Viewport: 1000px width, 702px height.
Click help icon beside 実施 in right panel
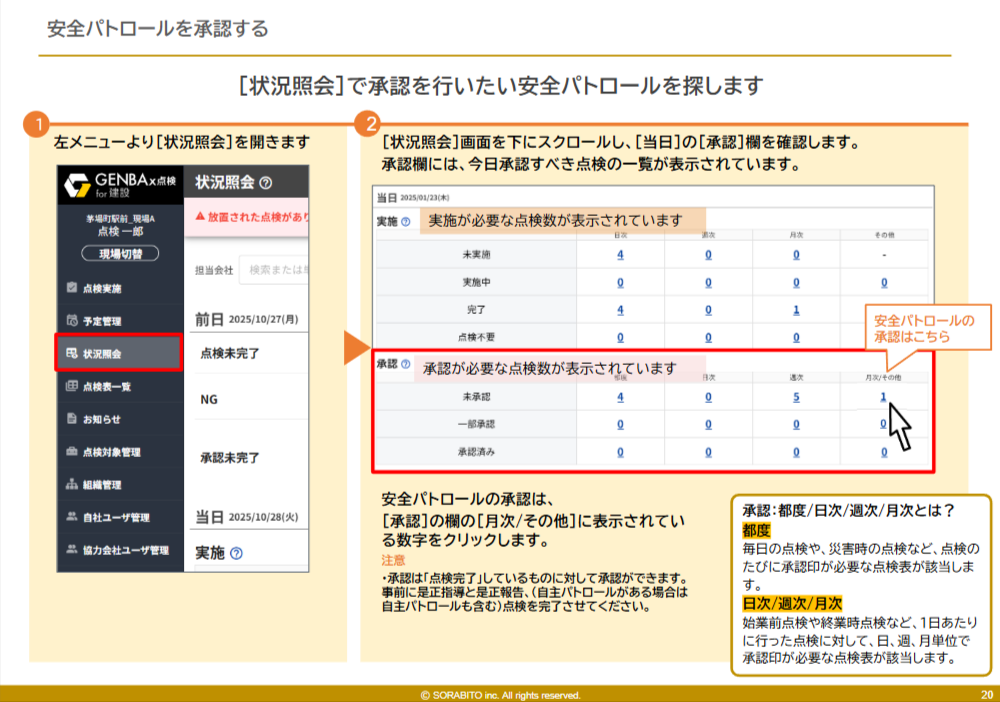click(x=405, y=221)
